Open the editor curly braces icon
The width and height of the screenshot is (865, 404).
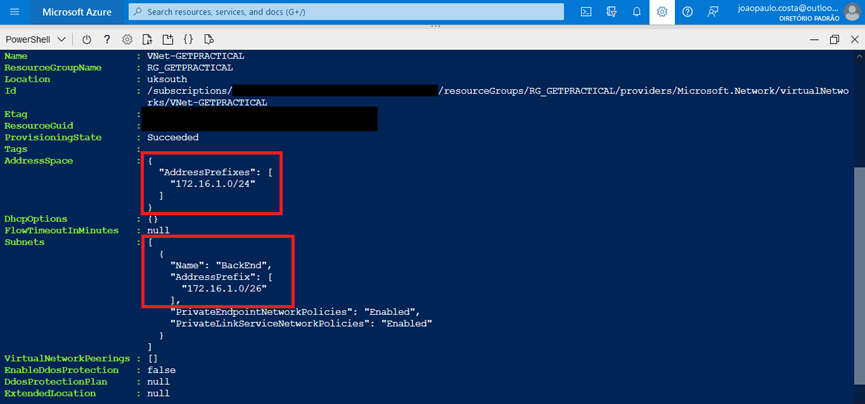tap(188, 40)
